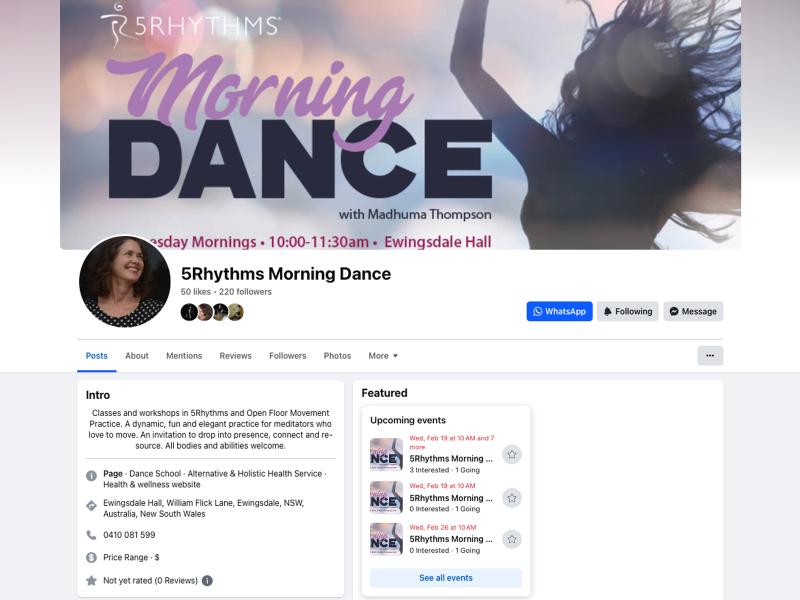Star the Feb 19 event with 0 Interested
Screen dimensions: 800x600
pos(512,497)
